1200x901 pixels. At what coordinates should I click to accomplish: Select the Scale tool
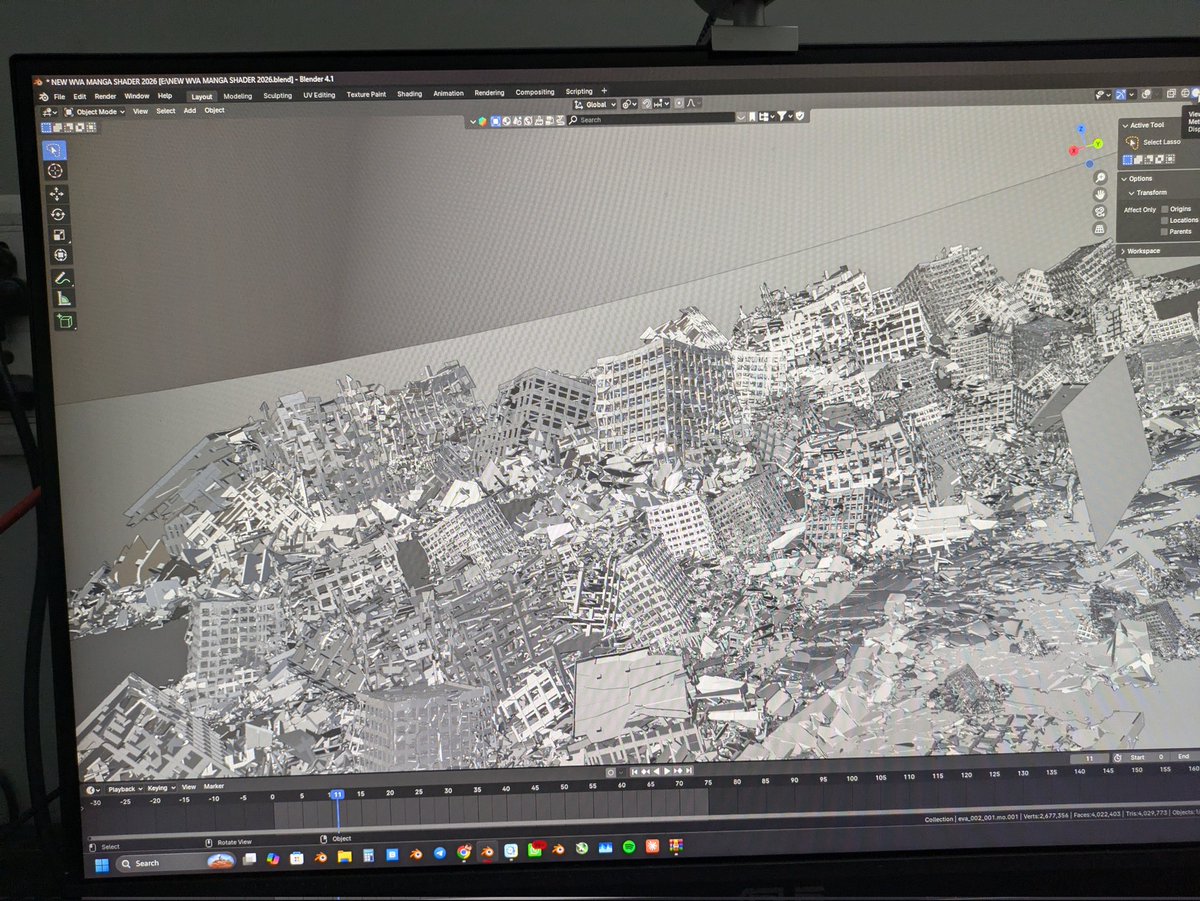(58, 234)
